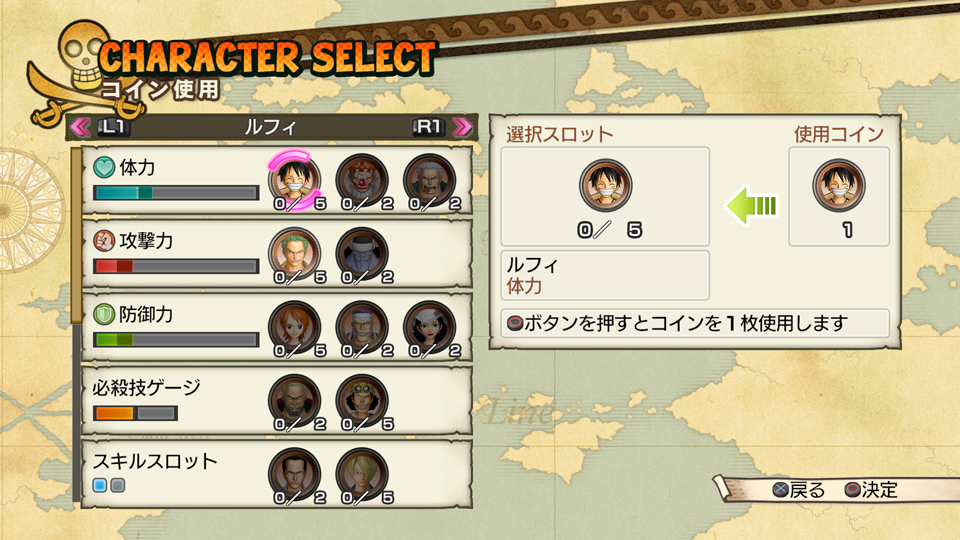Click the 戻る back button
The width and height of the screenshot is (960, 540).
click(798, 490)
